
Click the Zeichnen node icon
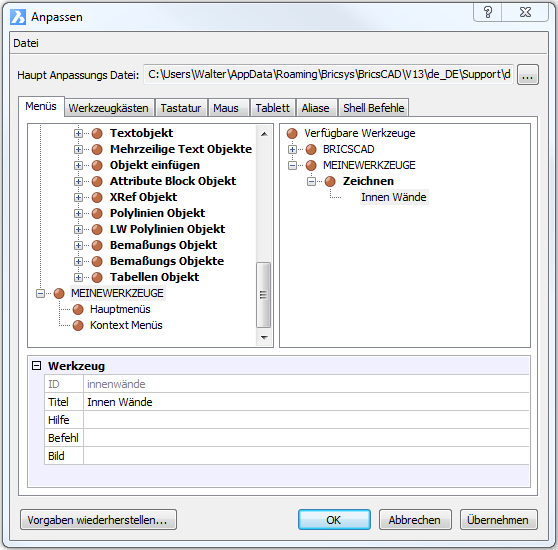click(x=330, y=181)
